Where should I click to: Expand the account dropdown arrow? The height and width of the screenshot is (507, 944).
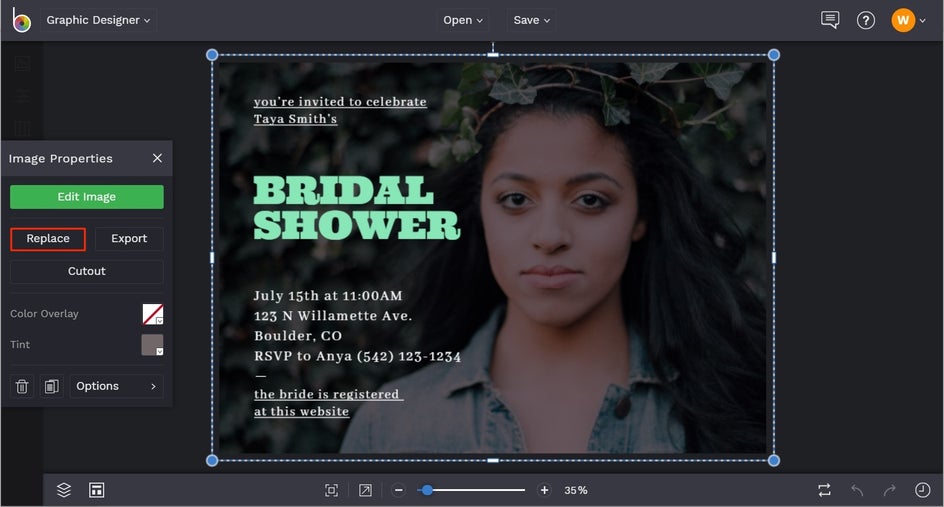tap(922, 20)
